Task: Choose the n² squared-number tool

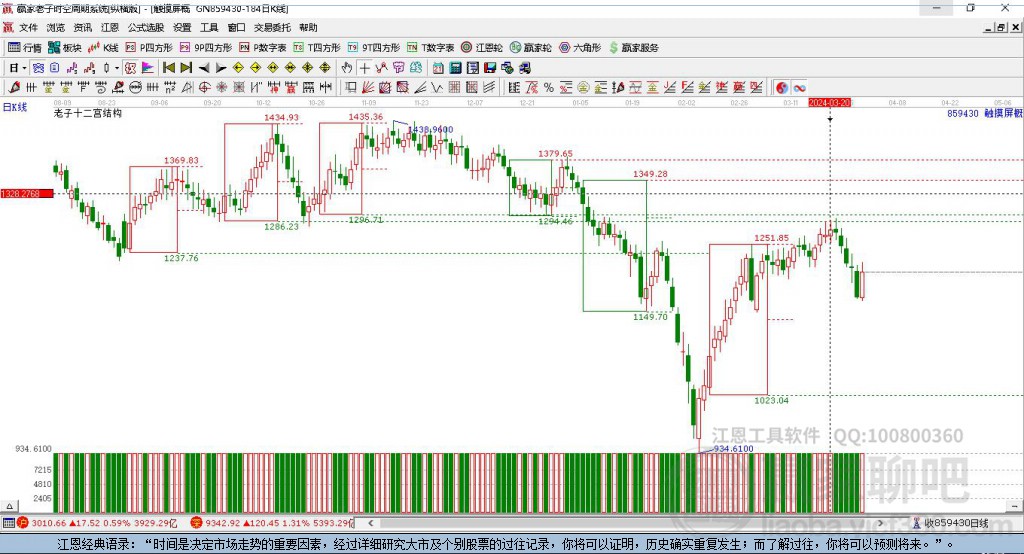Action: [170, 87]
